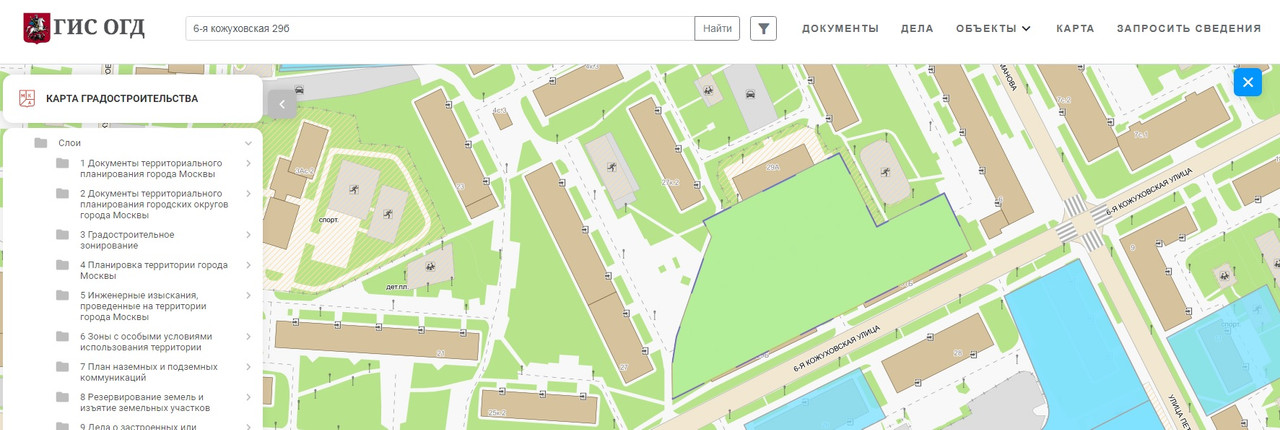
Task: Expand 6 Зоны с особыми условиями chevron
Action: [248, 337]
